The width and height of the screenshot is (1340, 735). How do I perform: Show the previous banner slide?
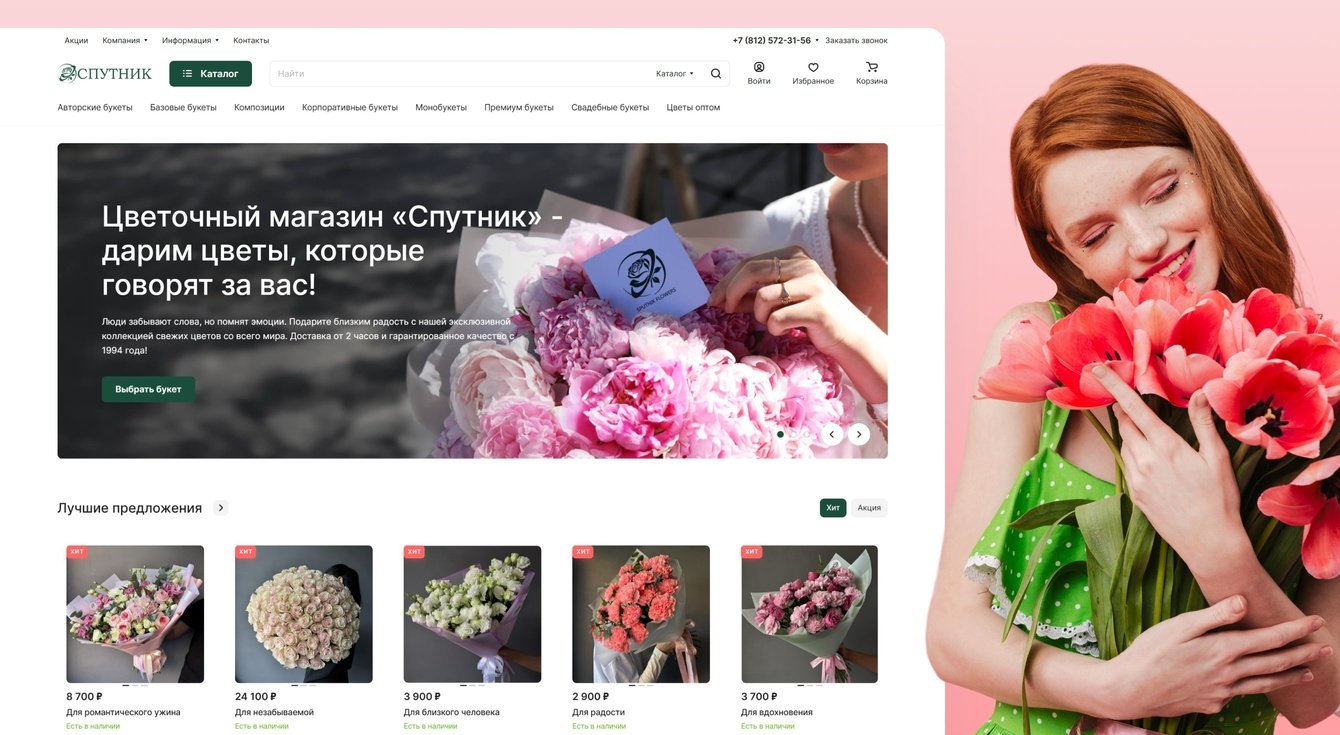[x=831, y=434]
